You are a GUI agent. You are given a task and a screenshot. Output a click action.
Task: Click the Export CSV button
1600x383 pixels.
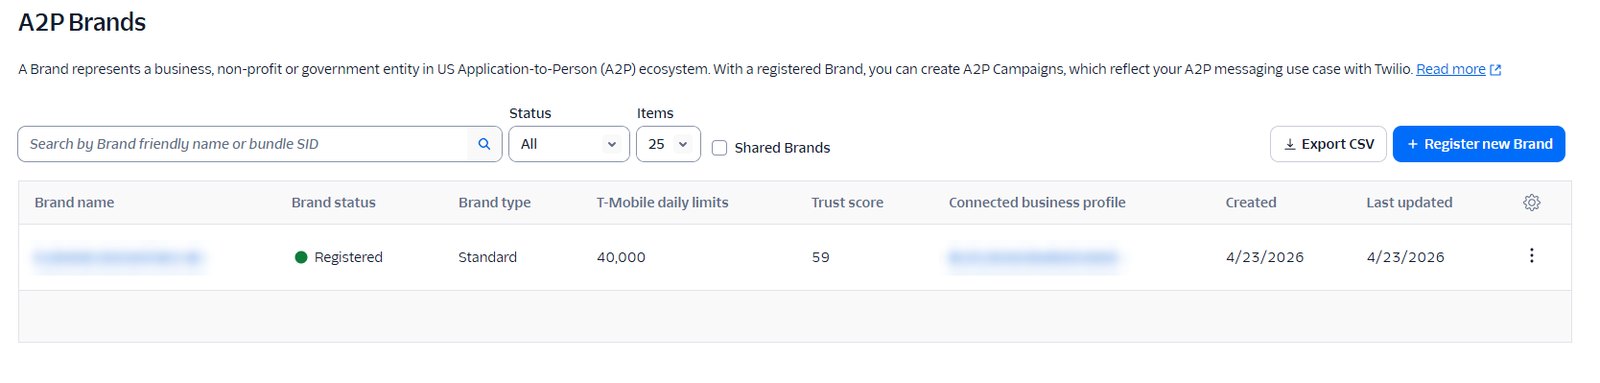(1328, 144)
